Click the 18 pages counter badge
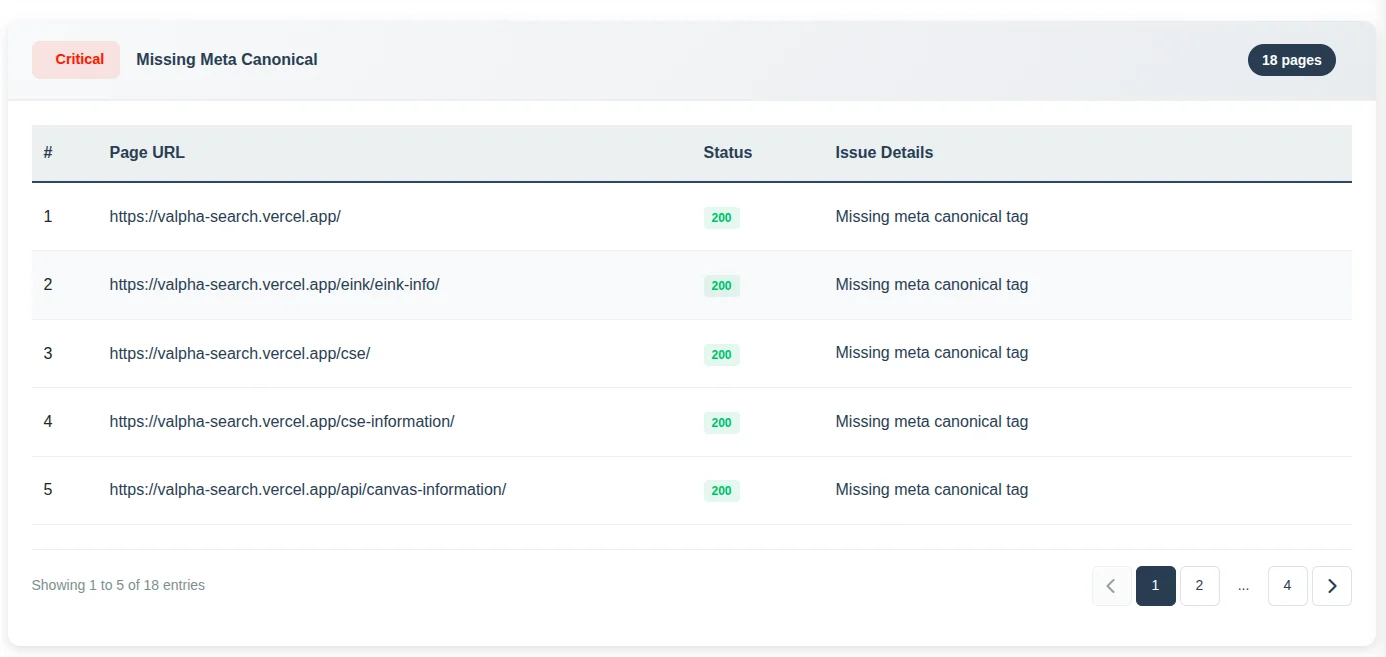Viewport: 1386px width, 657px height. 1291,59
